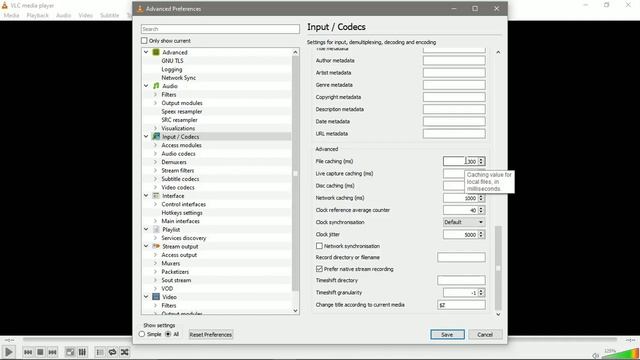
Task: Select All show settings radio
Action: 168,334
